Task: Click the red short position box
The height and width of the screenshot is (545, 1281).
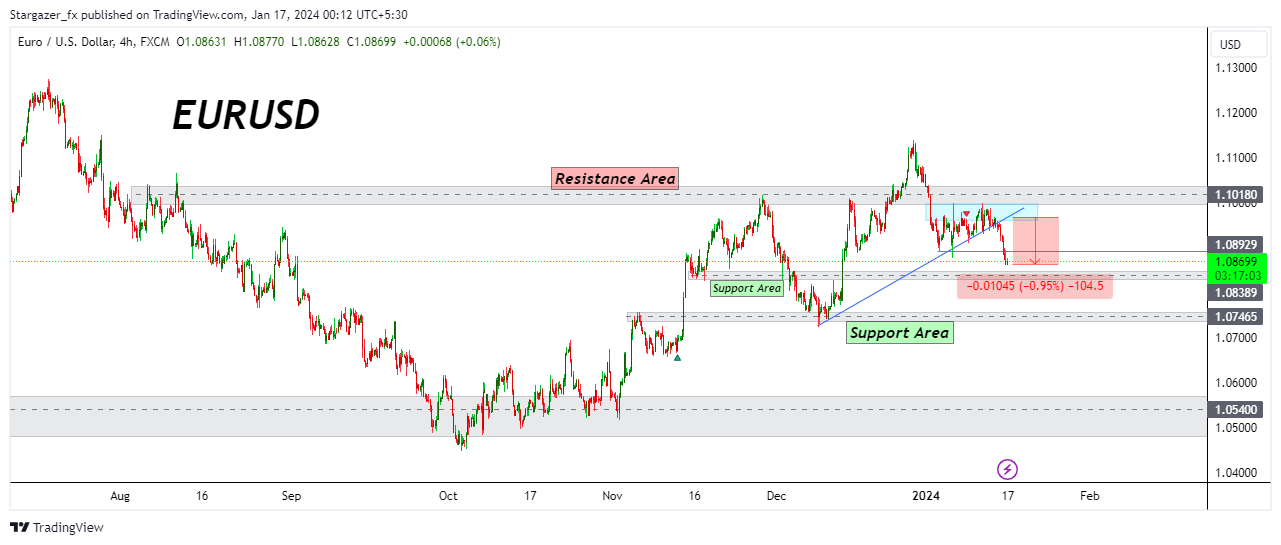Action: 1035,241
